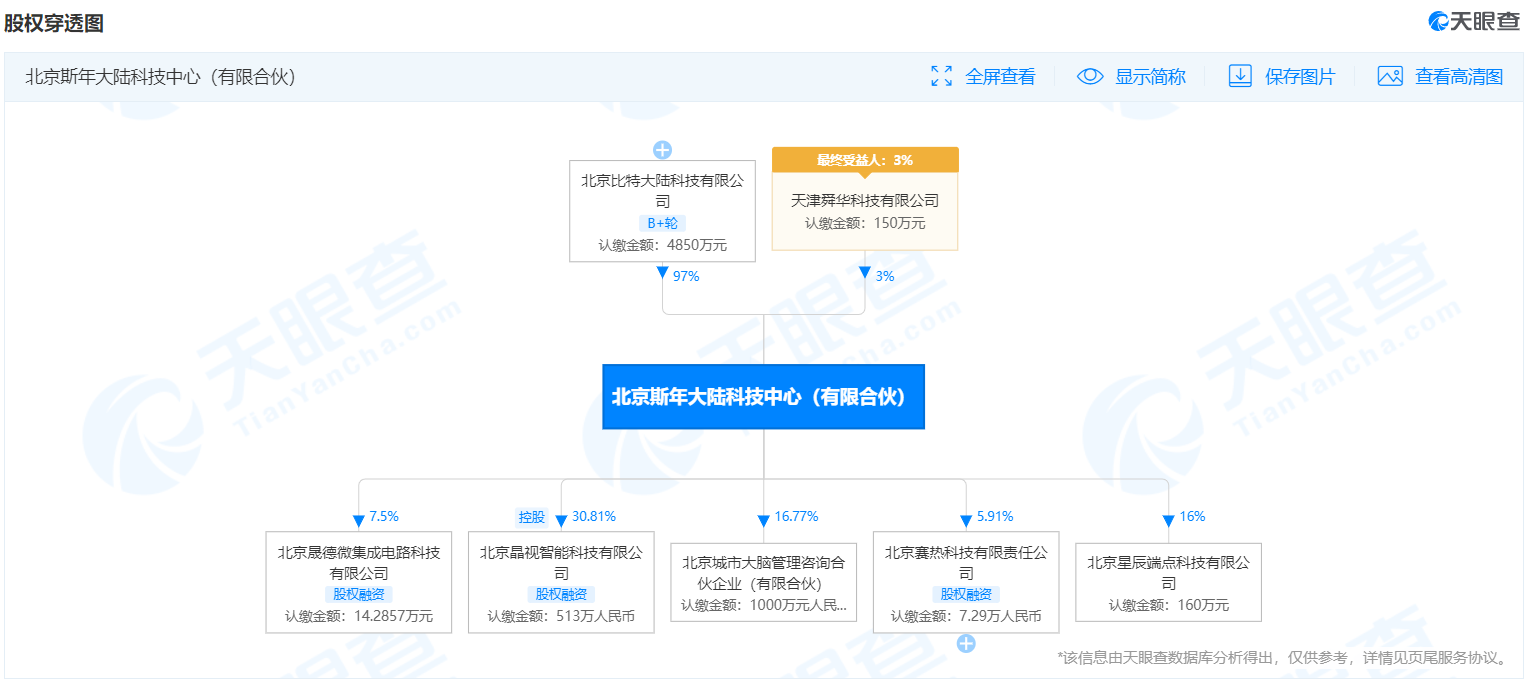1524x687 pixels.
Task: Toggle 显示简称 short names
Action: tap(1150, 77)
